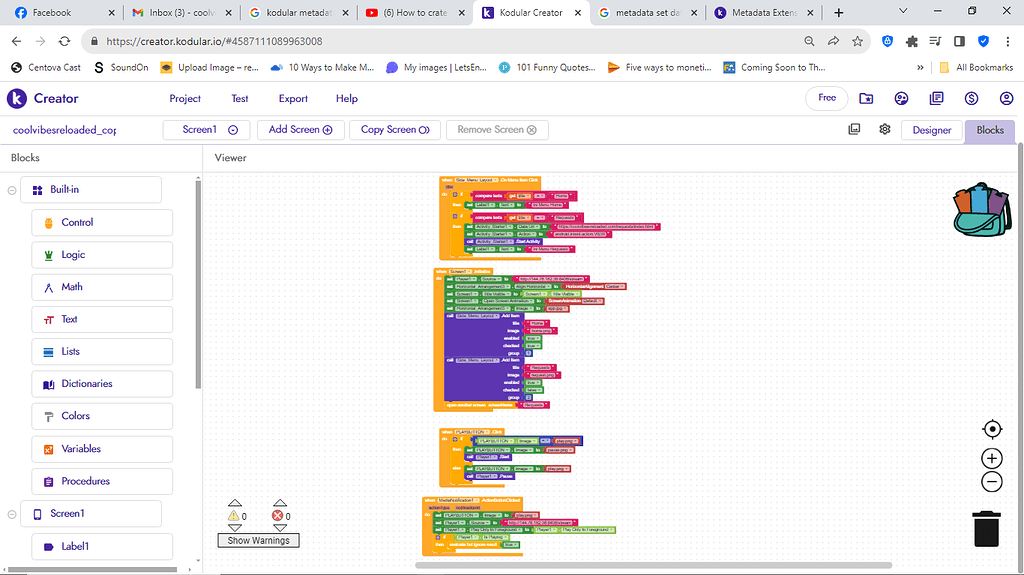Center the workspace with the target icon
Image resolution: width=1024 pixels, height=575 pixels.
[992, 429]
